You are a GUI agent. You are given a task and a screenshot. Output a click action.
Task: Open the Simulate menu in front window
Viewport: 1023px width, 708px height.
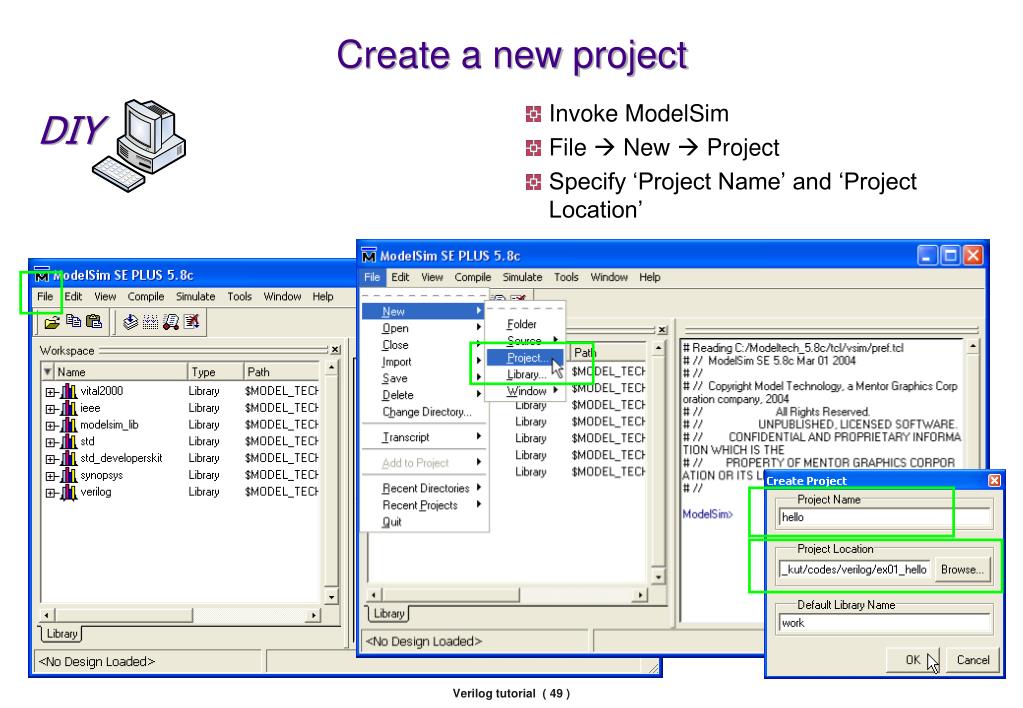[x=522, y=277]
